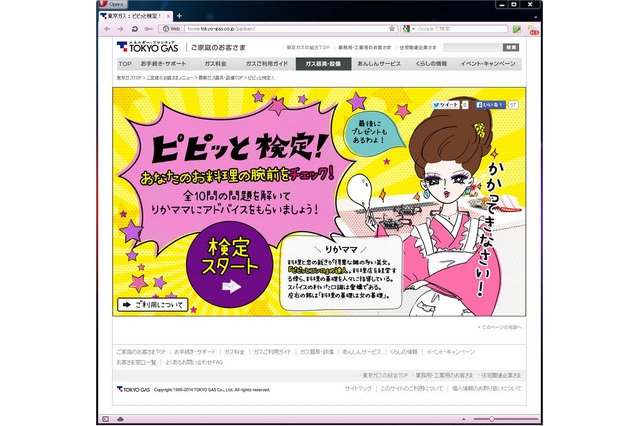This screenshot has width=640, height=426.
Task: Open ガス料金 footer link
Action: tap(234, 351)
